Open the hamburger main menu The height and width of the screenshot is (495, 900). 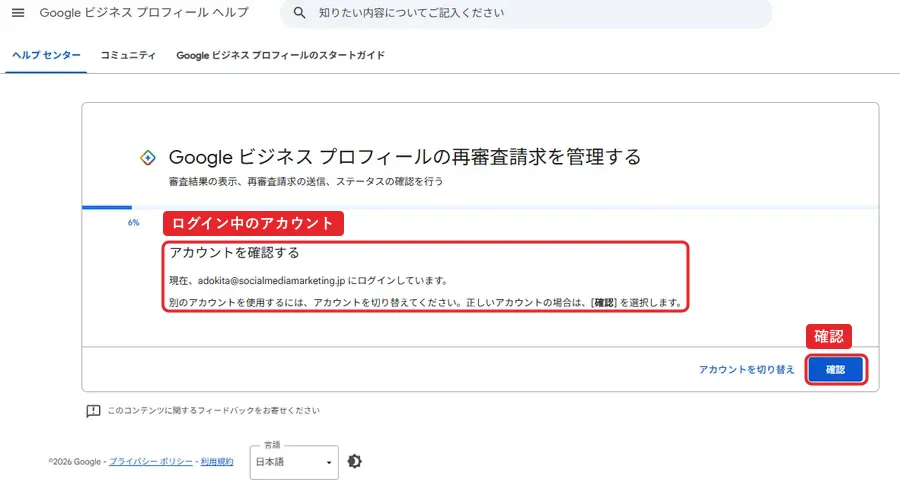18,13
